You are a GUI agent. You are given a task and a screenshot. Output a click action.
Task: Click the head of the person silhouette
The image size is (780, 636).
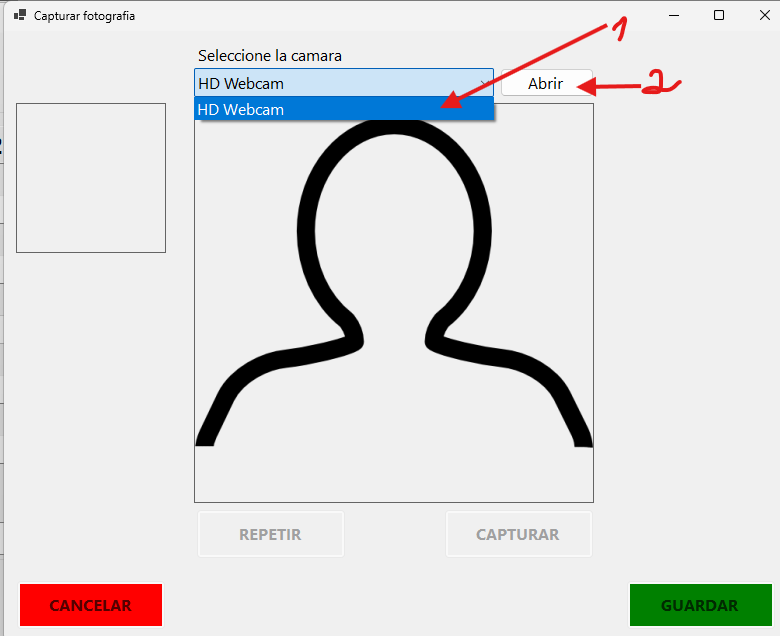click(394, 220)
